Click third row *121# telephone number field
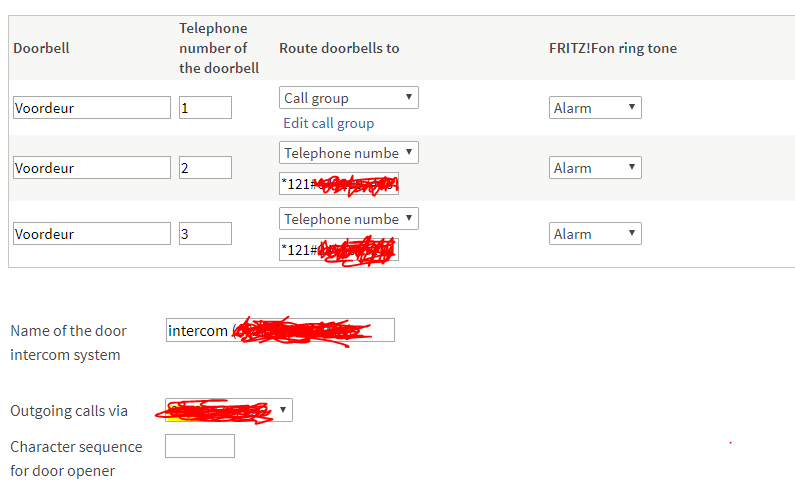 [338, 250]
